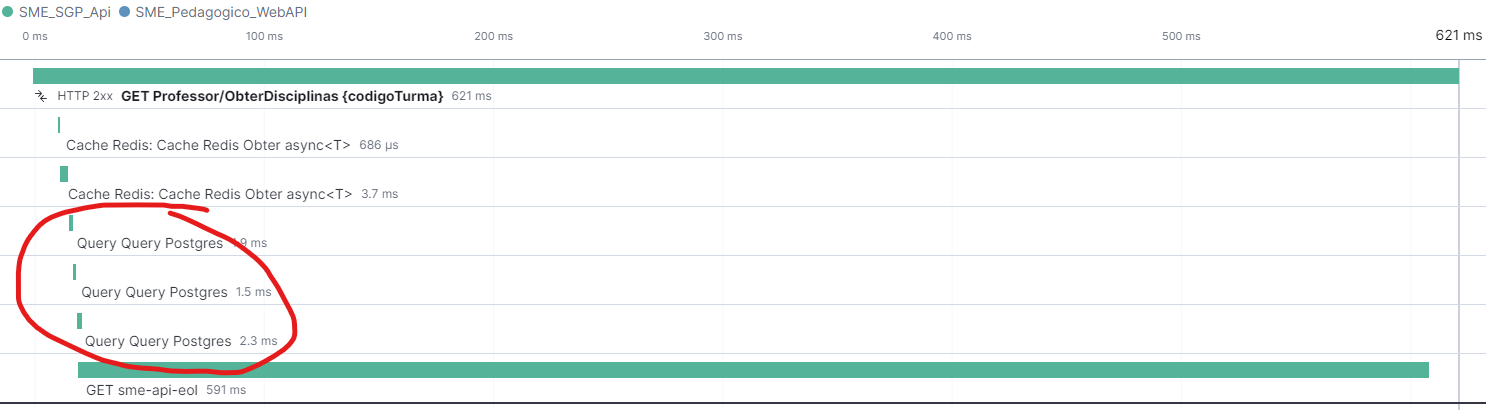Click the bar of the 2.3 ms Postgres query

coord(80,321)
